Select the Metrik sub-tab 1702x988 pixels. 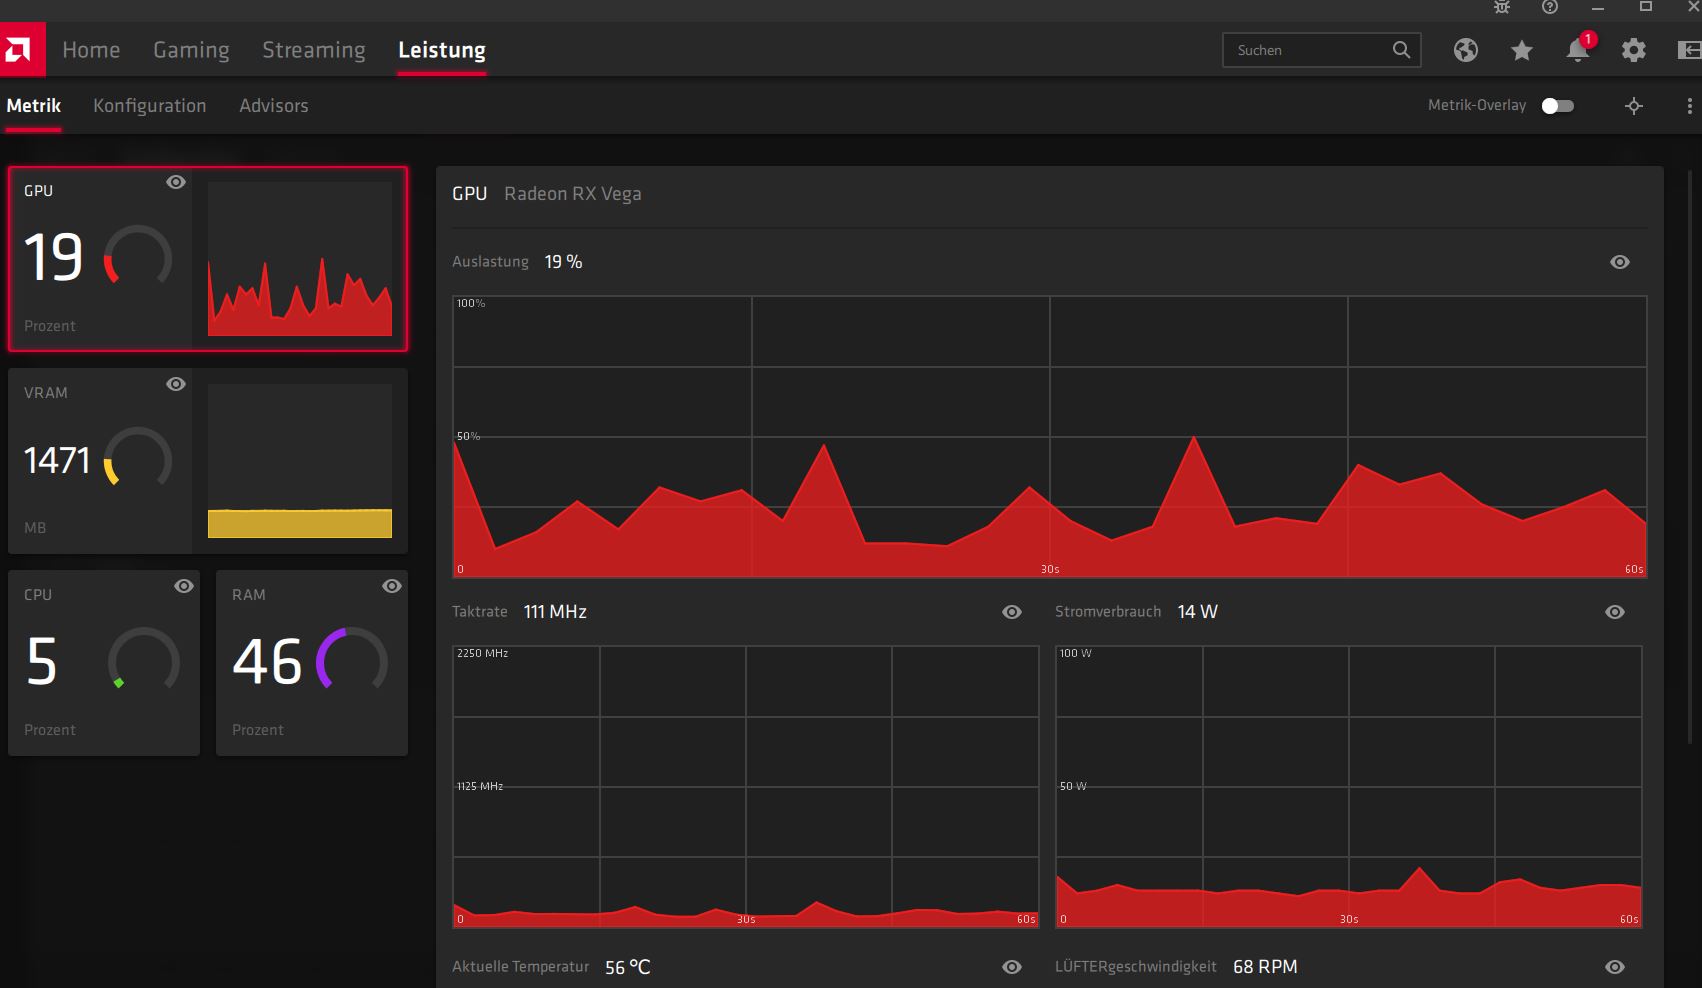point(34,106)
